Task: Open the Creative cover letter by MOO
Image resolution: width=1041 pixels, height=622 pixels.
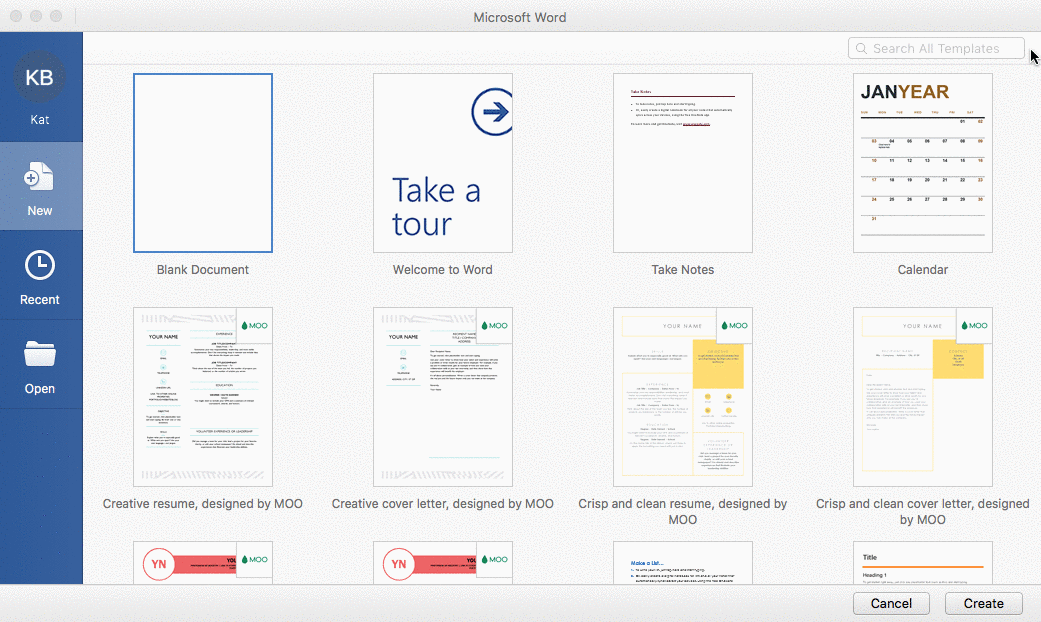Action: click(442, 397)
